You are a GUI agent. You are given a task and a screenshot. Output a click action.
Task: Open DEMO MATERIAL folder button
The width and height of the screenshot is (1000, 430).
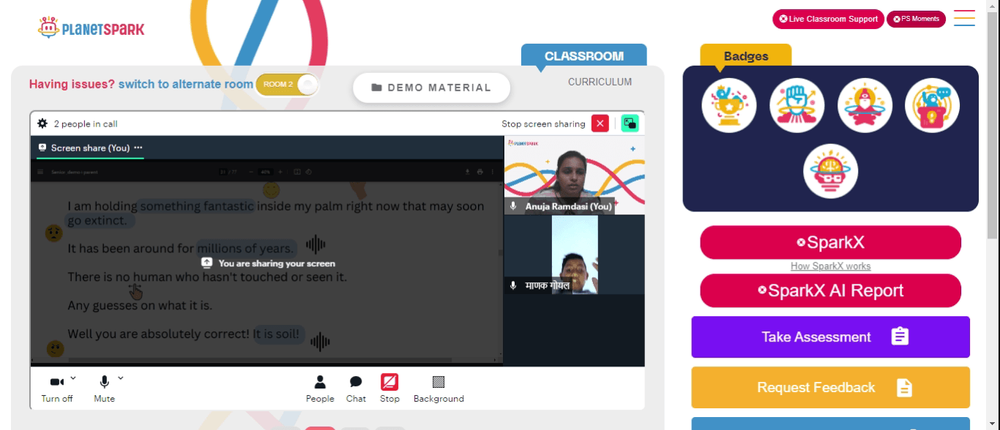tap(431, 87)
